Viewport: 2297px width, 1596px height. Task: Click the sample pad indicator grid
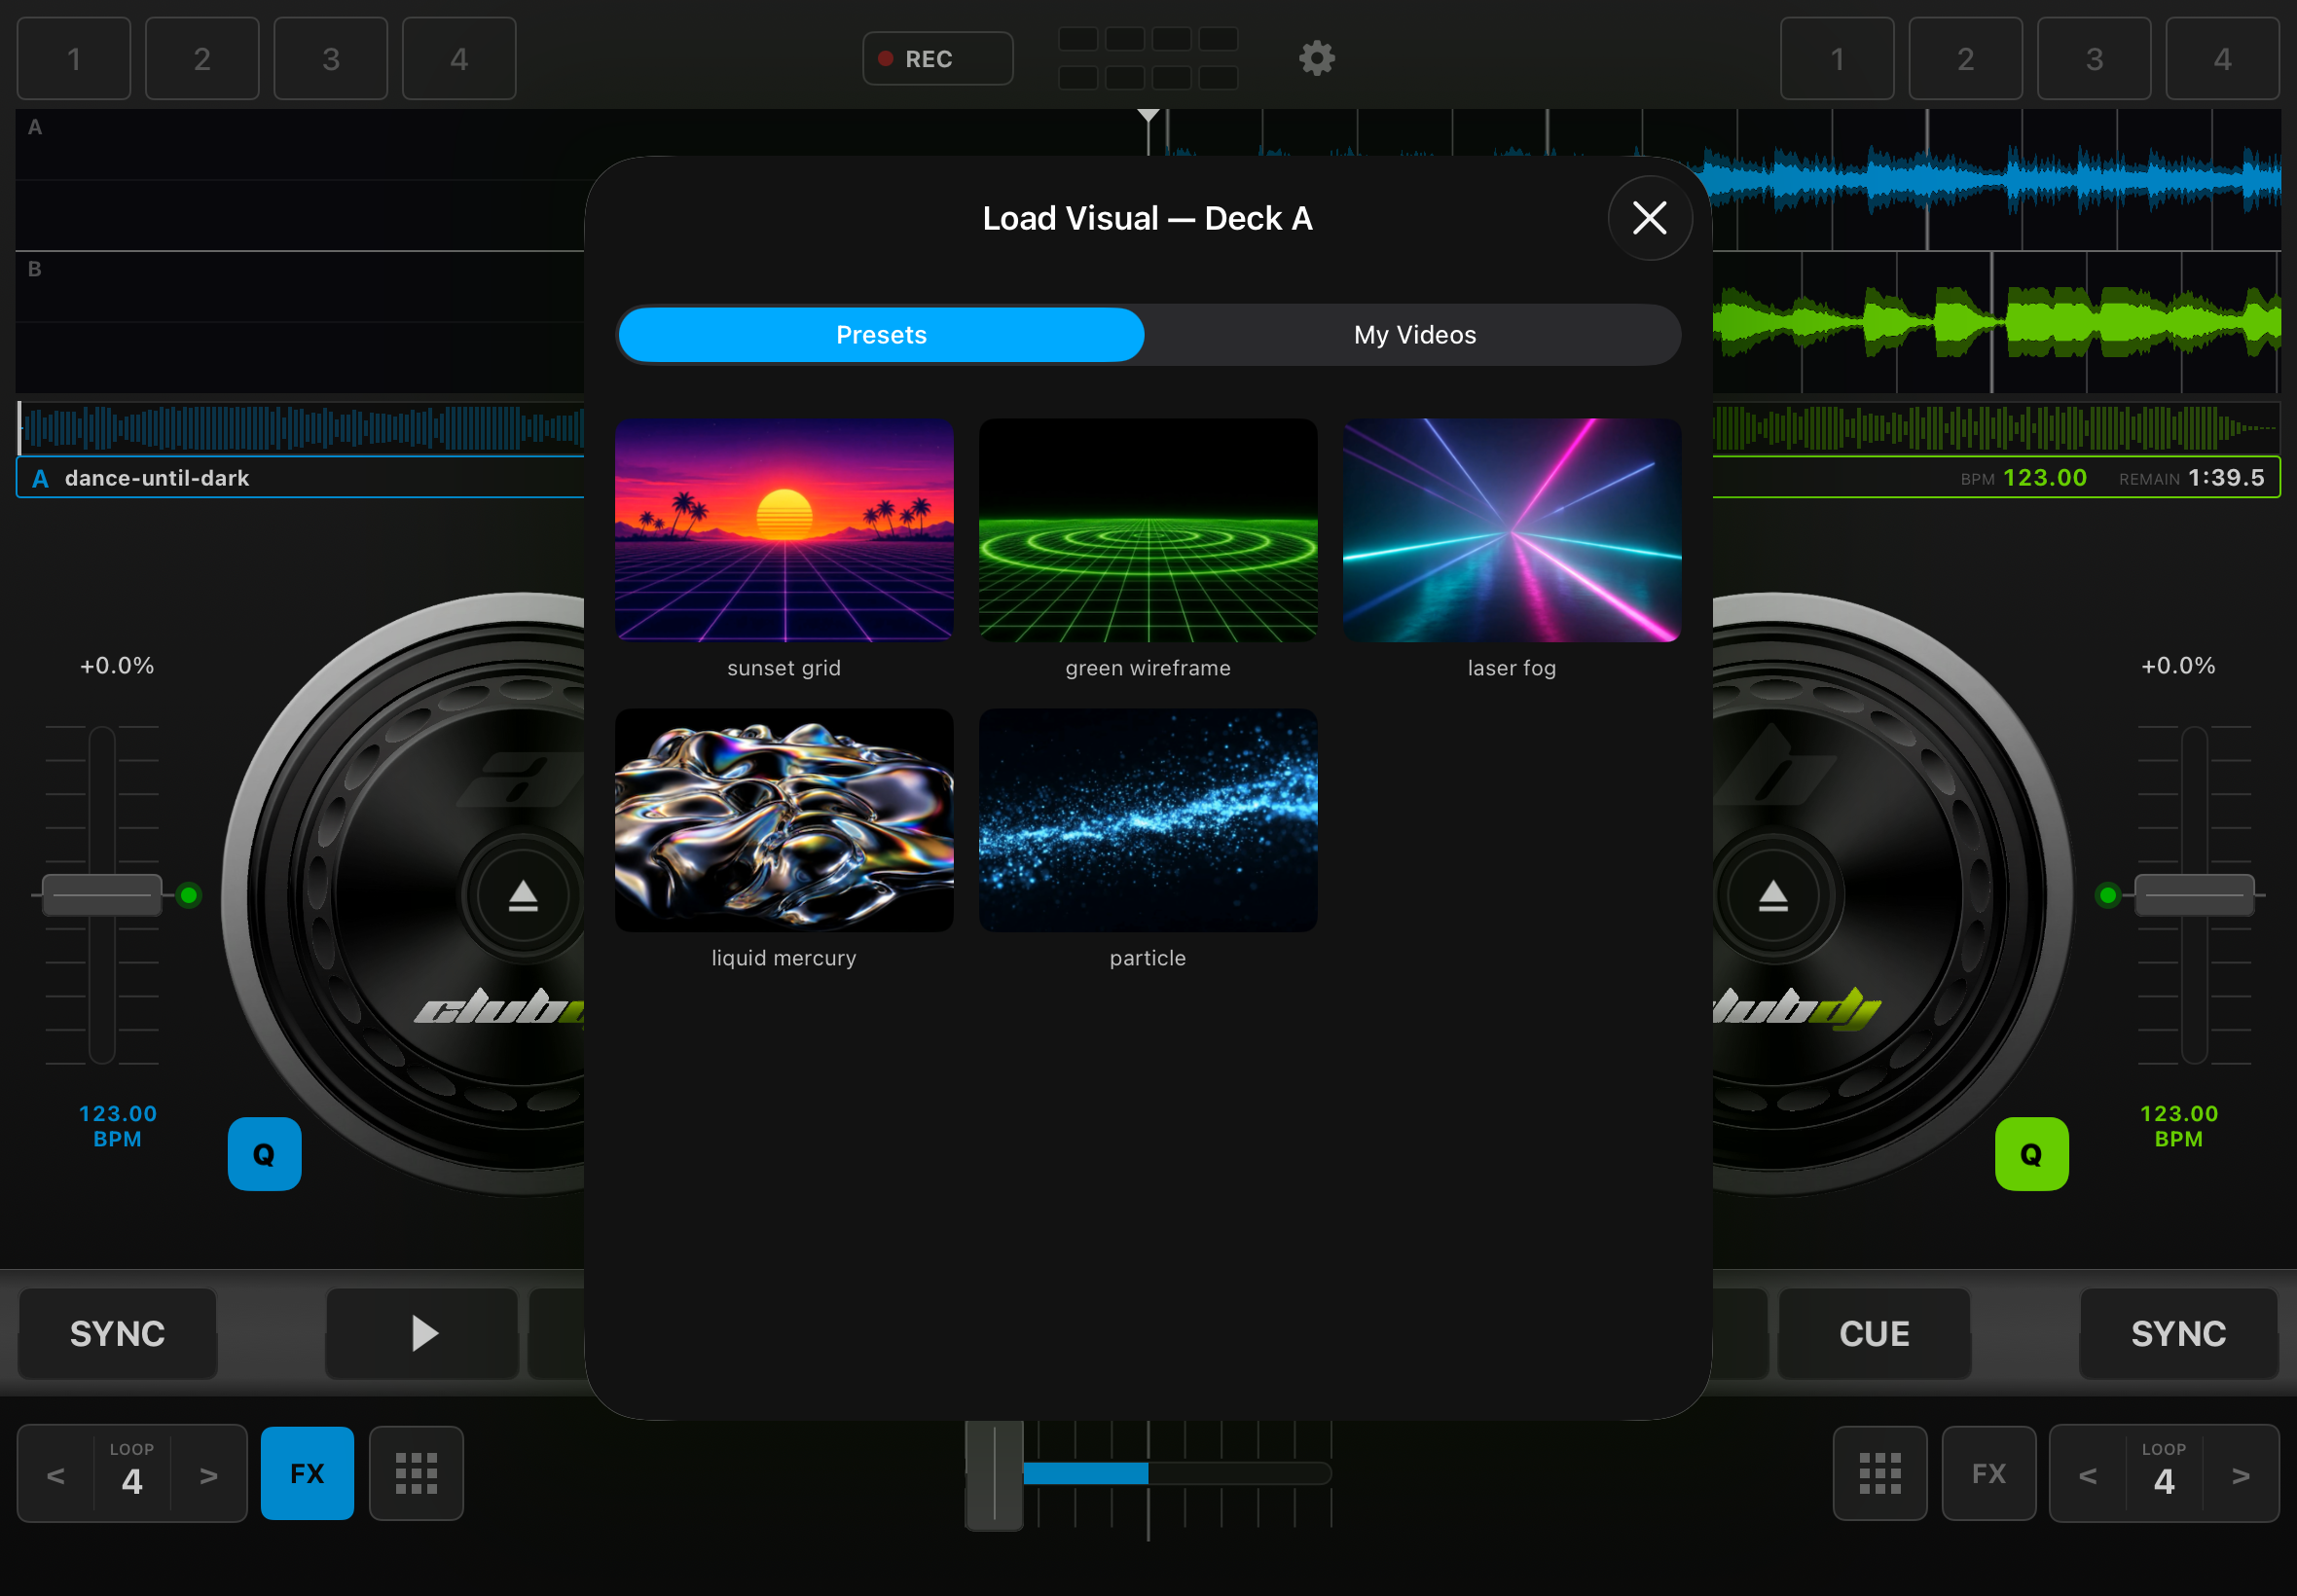[x=1148, y=59]
